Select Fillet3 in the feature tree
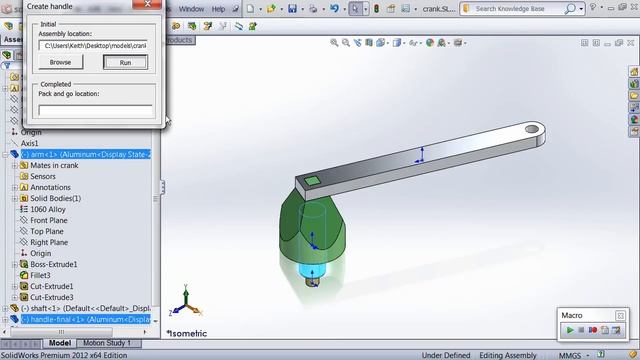The height and width of the screenshot is (360, 640). pyautogui.click(x=40, y=276)
